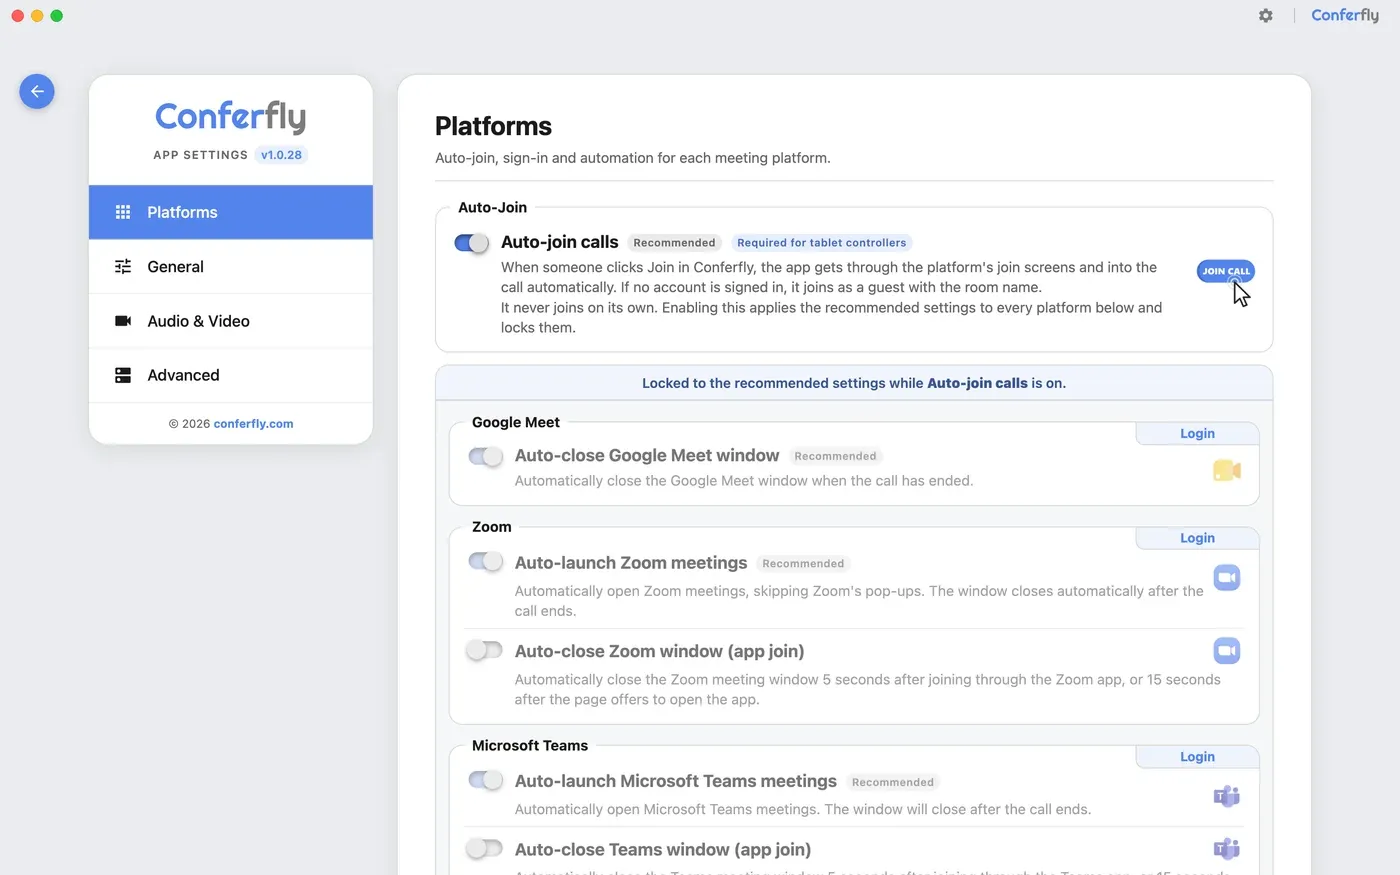Click the JOIN CALL illustration badge

click(1225, 272)
